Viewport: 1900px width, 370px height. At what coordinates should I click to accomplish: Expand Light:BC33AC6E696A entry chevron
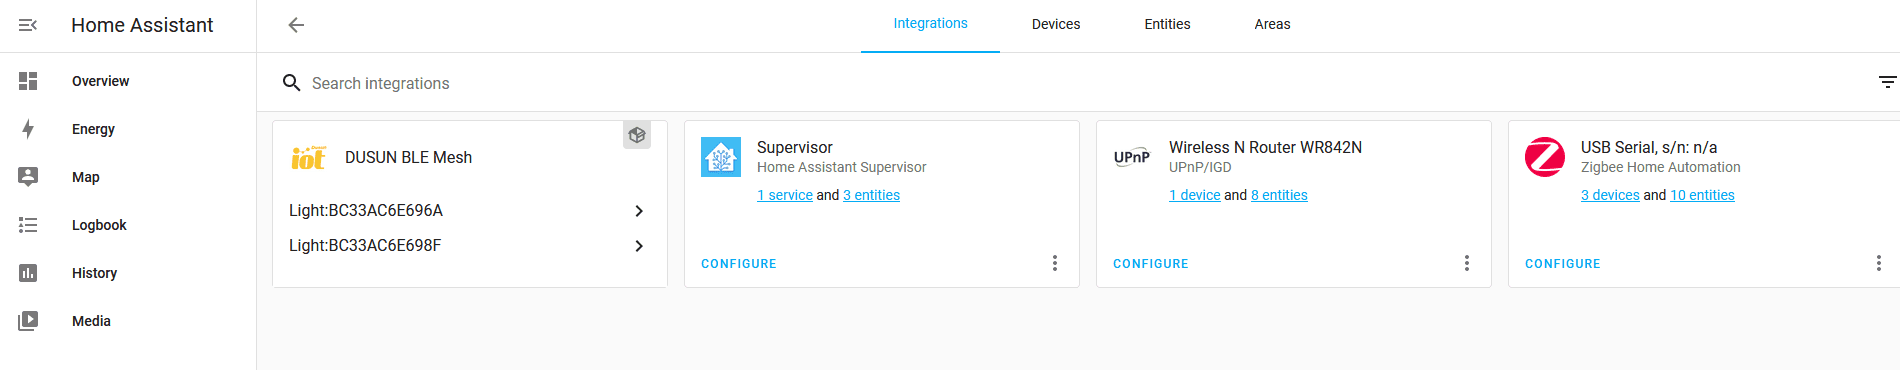[x=639, y=211]
